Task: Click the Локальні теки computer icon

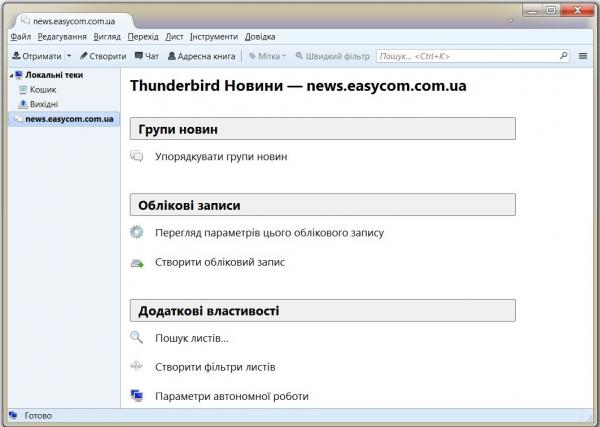Action: click(19, 75)
